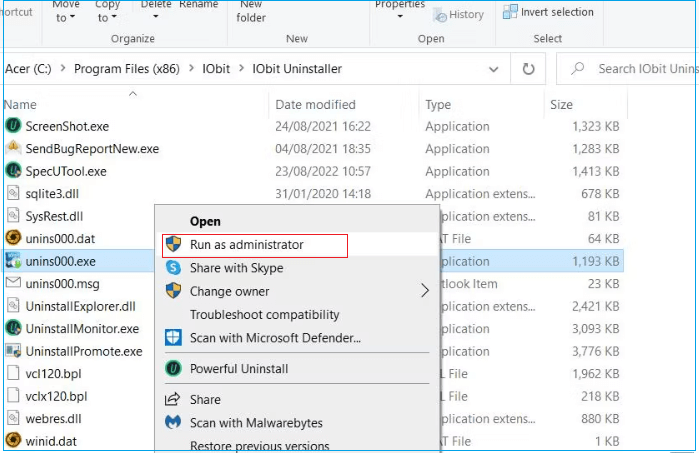This screenshot has height=453, width=699.
Task: Click the refresh button beside address bar
Action: pos(528,69)
